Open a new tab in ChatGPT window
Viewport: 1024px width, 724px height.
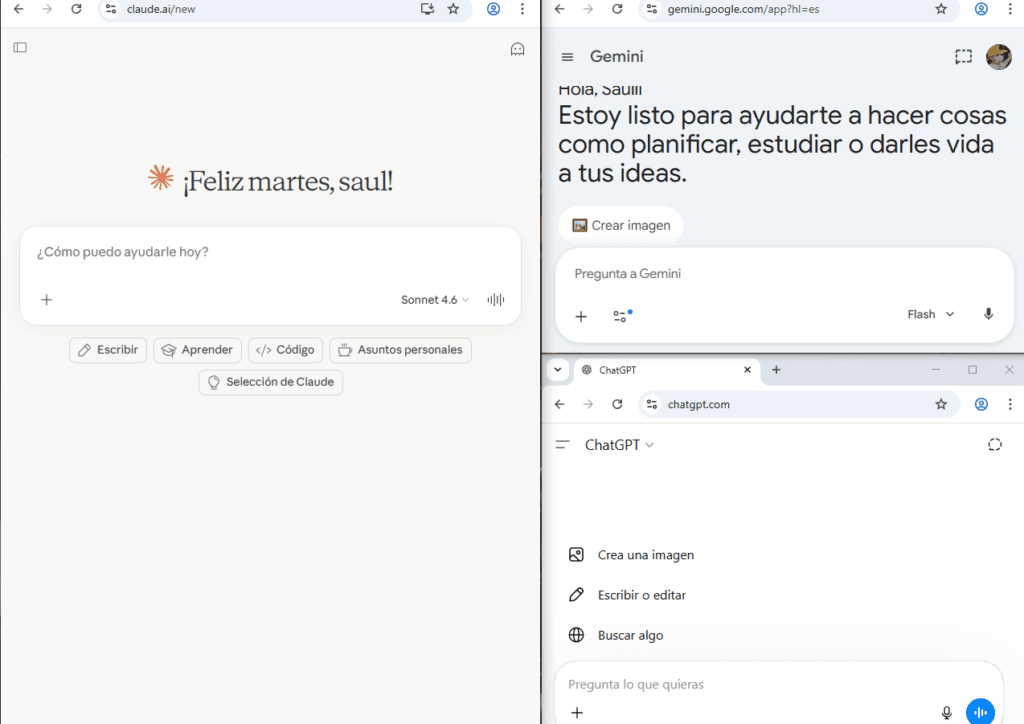pyautogui.click(x=776, y=370)
